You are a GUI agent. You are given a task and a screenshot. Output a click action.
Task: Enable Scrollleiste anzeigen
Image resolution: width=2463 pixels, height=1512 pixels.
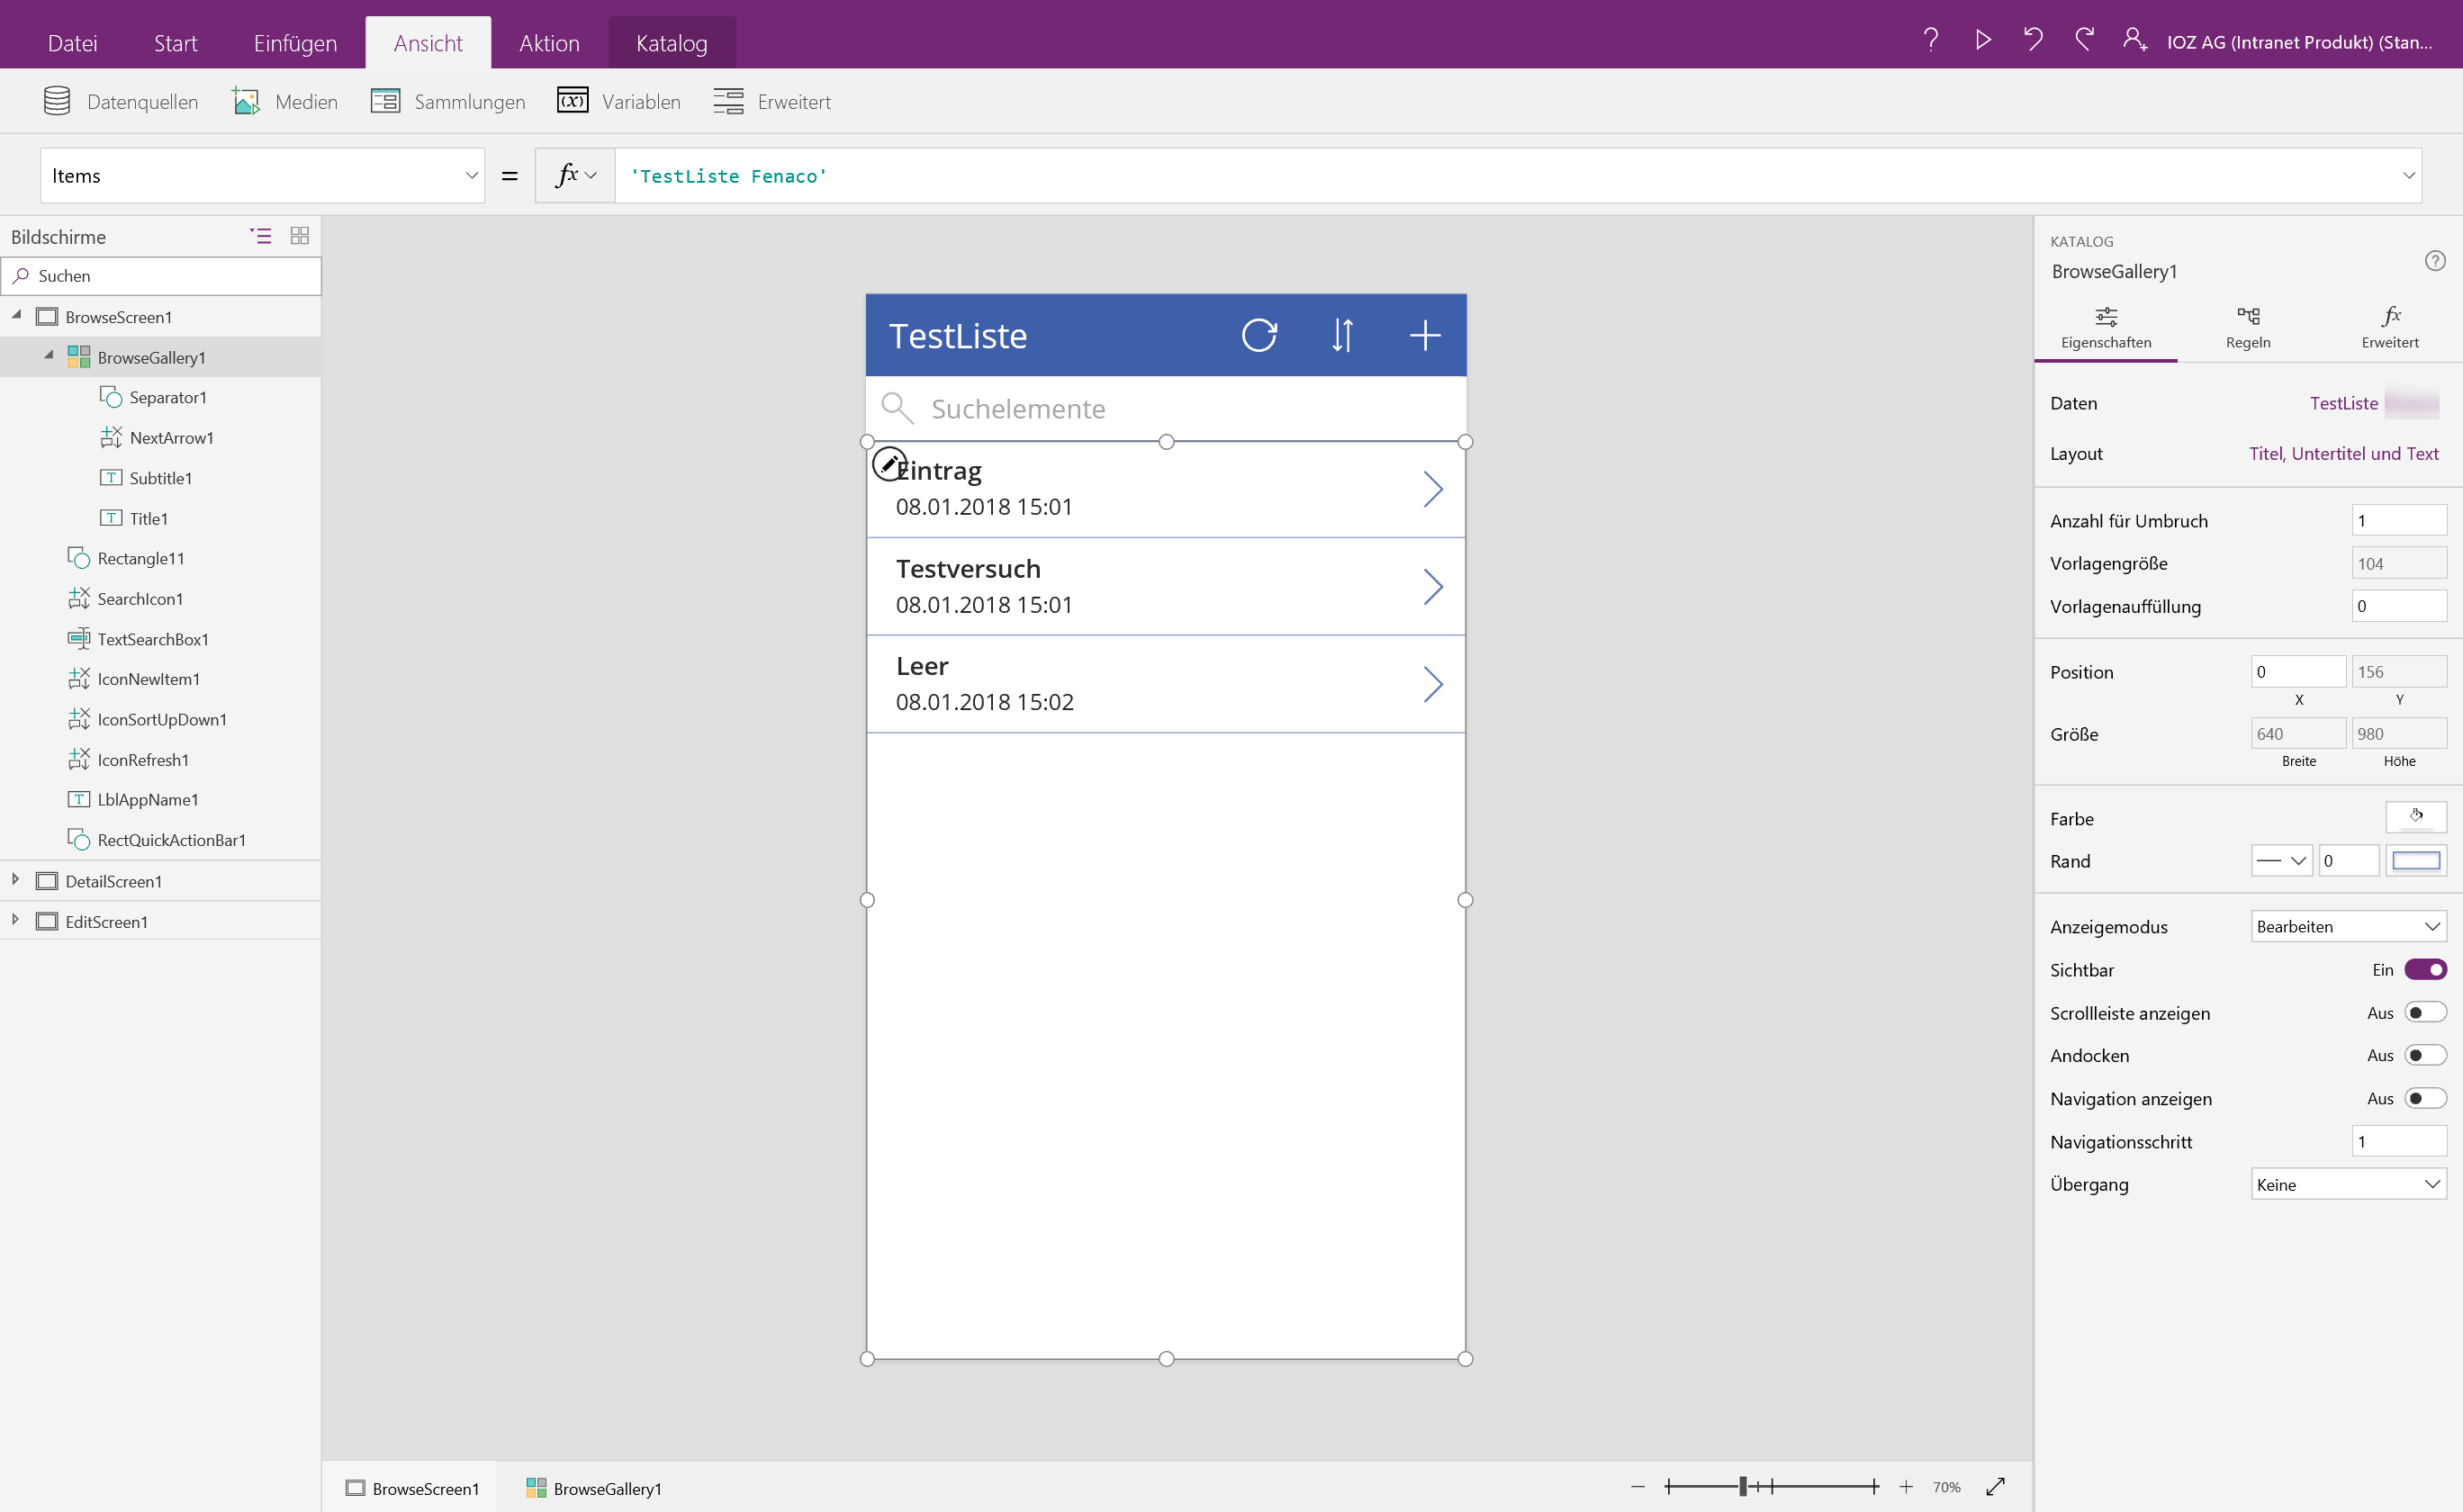(x=2424, y=1011)
